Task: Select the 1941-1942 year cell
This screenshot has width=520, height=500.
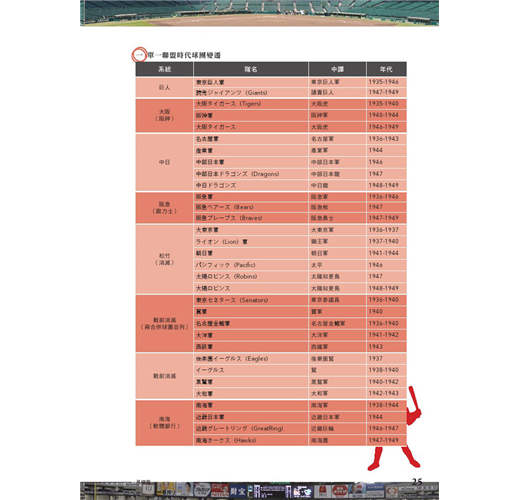Action: (x=386, y=335)
